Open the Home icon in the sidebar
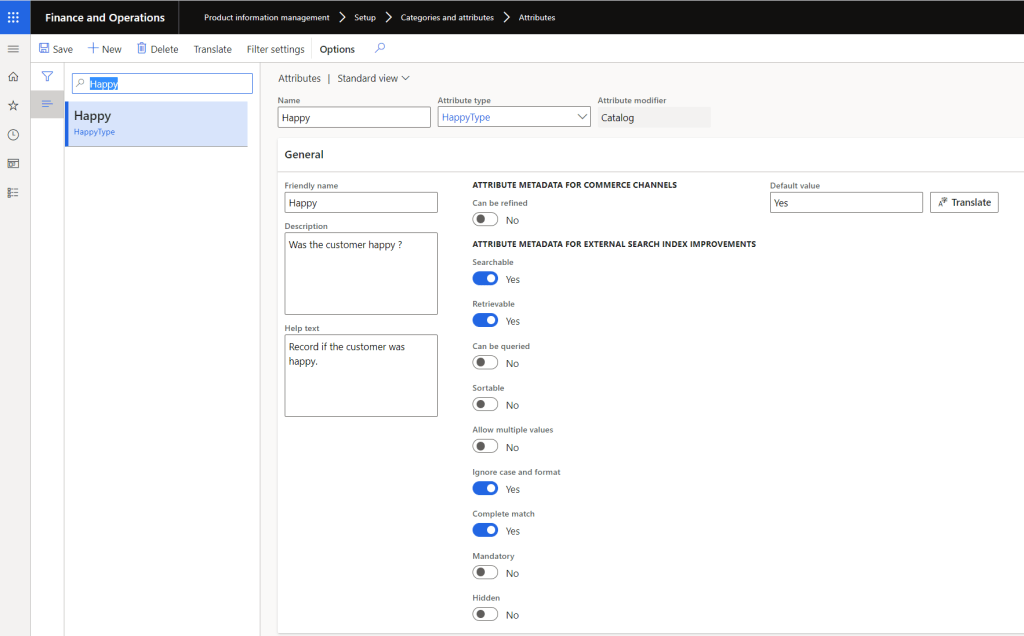The height and width of the screenshot is (636, 1024). click(x=12, y=75)
